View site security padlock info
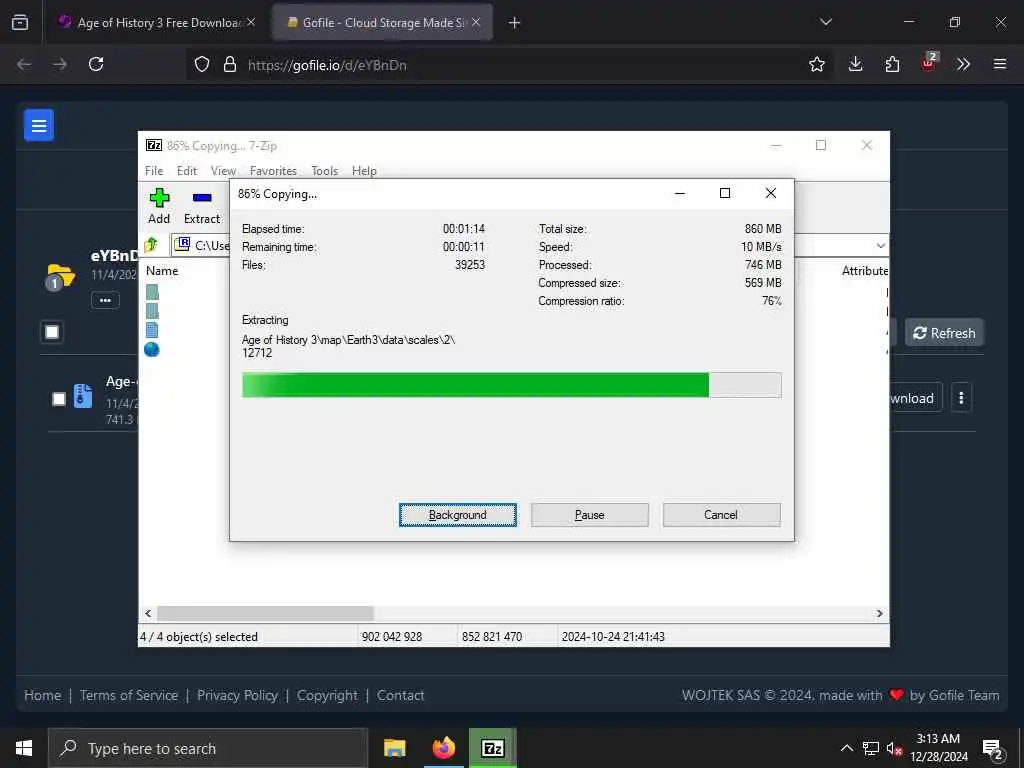1024x768 pixels. click(x=229, y=64)
